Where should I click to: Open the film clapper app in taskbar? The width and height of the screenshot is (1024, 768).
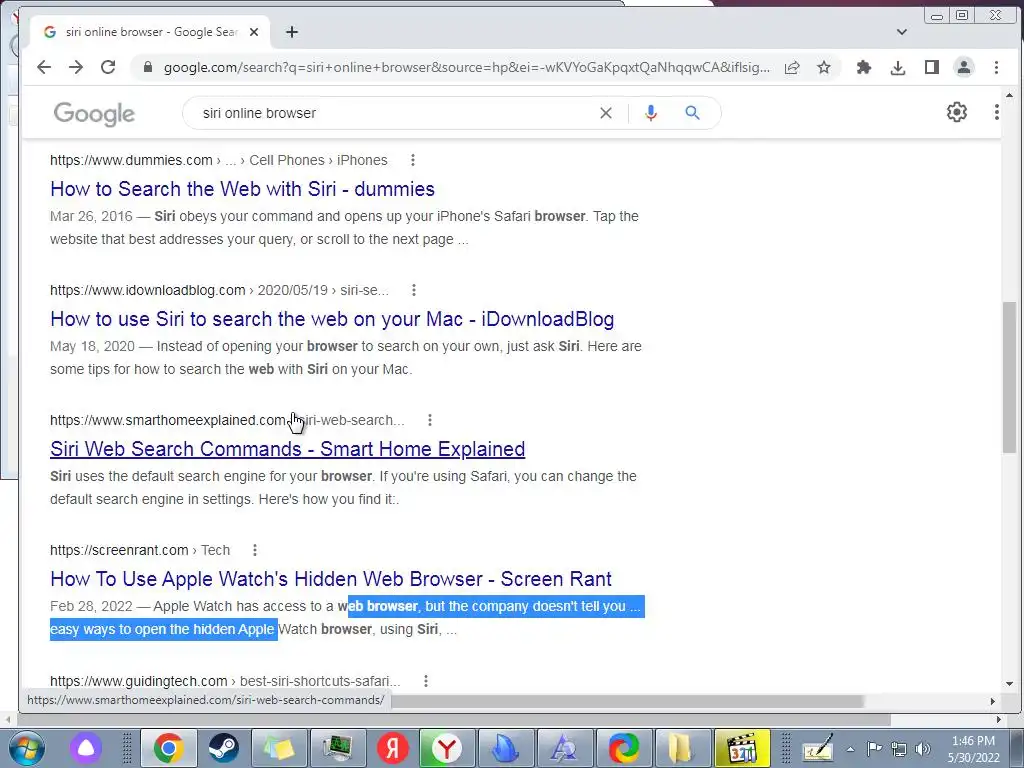pyautogui.click(x=743, y=748)
